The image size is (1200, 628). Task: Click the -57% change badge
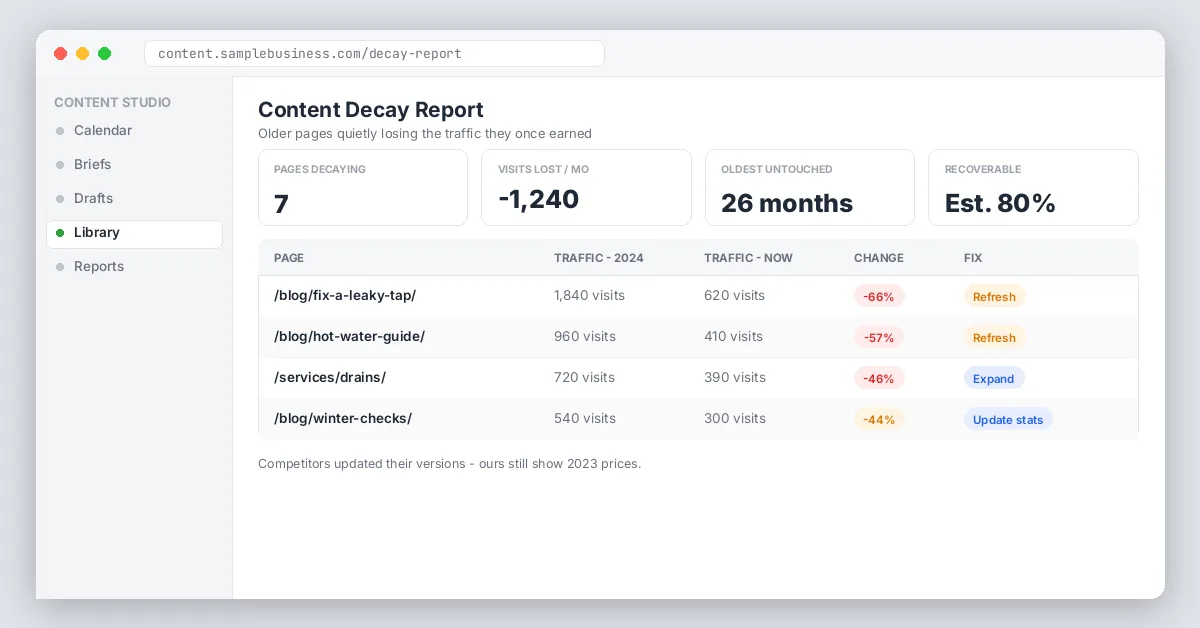[879, 337]
